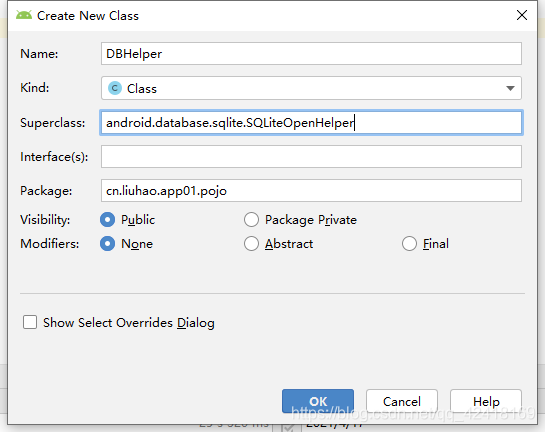Click the Name: label text
This screenshot has width=545, height=432.
(x=39, y=54)
